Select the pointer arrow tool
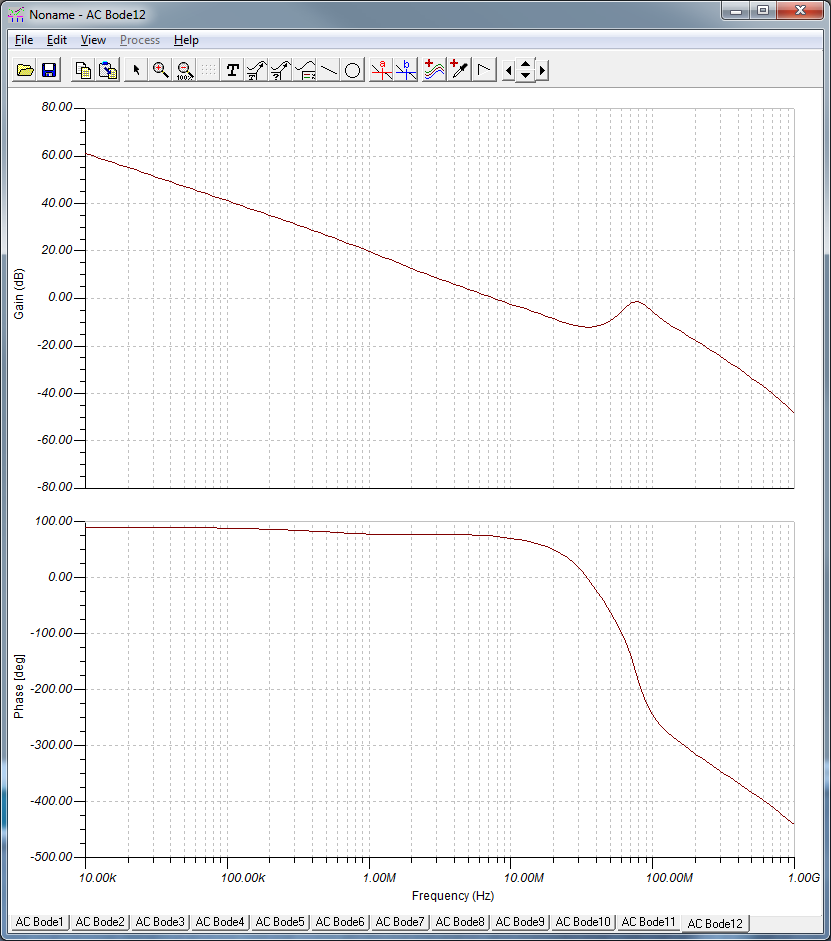This screenshot has width=831, height=941. tap(136, 70)
